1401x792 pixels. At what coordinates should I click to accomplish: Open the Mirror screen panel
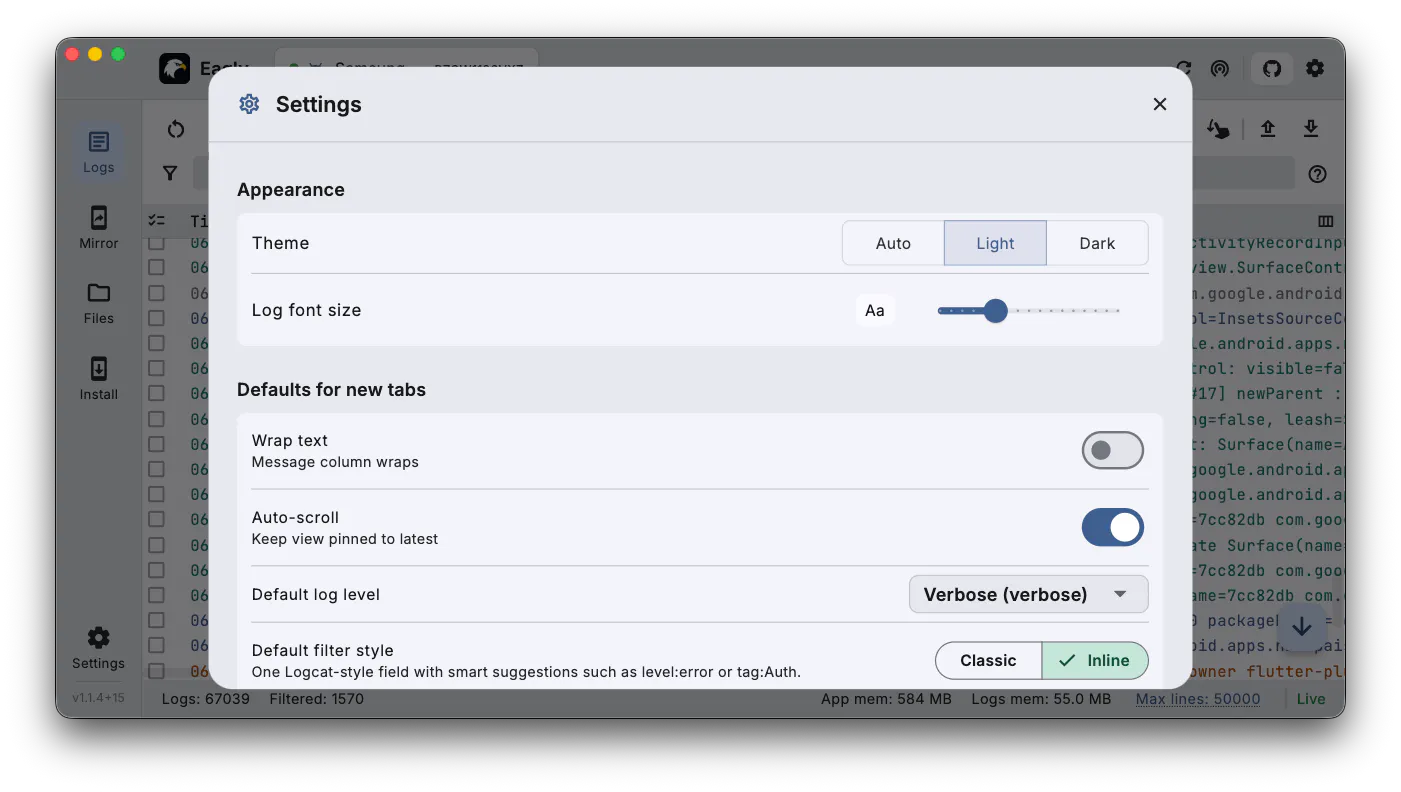[98, 227]
